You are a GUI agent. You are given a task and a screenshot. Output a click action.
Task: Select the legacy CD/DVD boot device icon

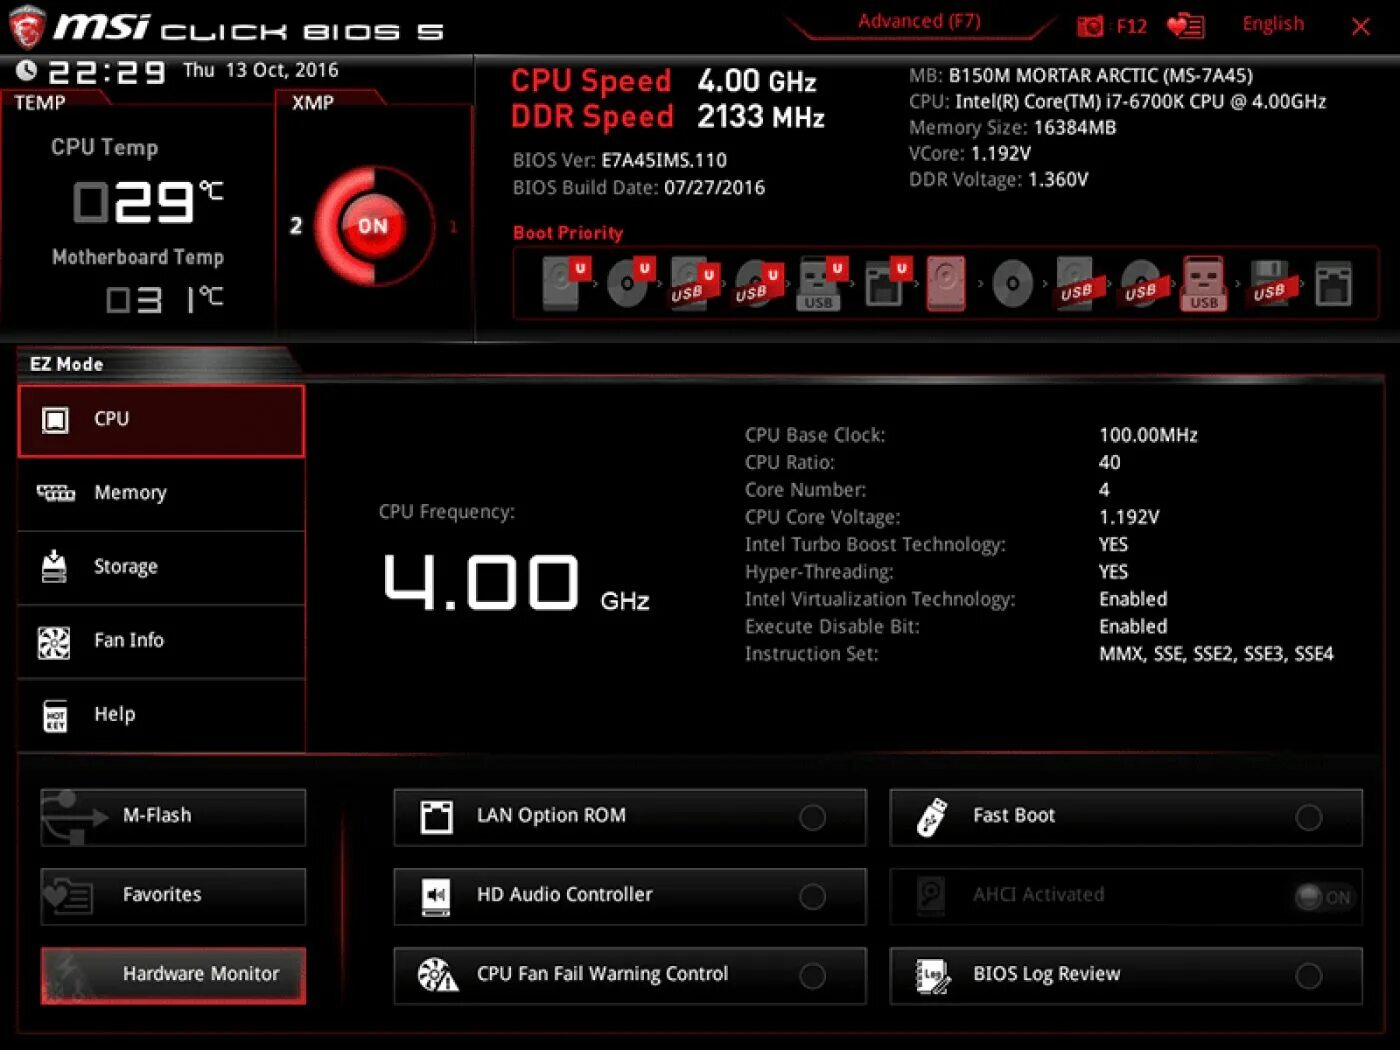point(1012,284)
